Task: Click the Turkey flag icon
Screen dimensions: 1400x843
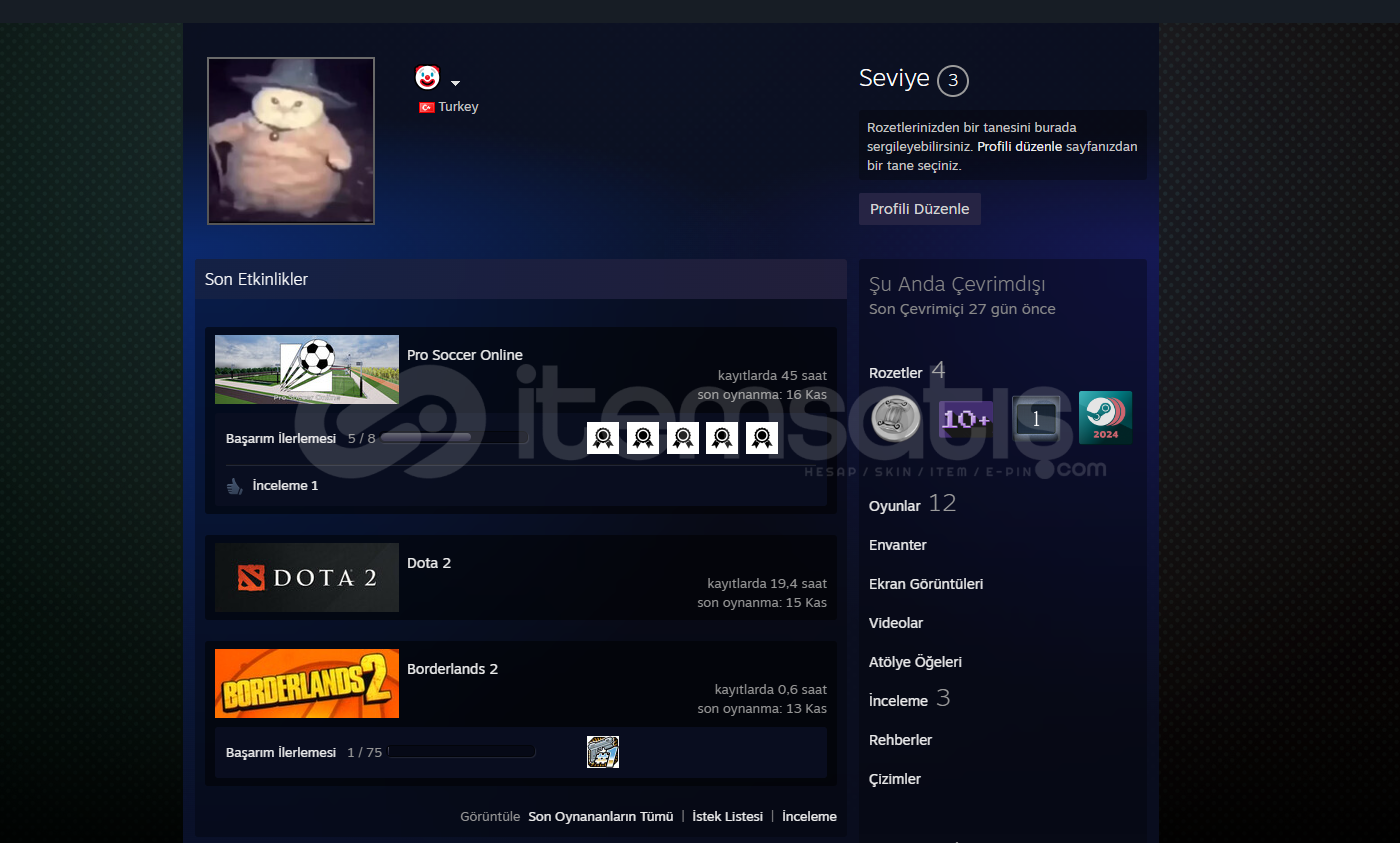Action: click(426, 107)
